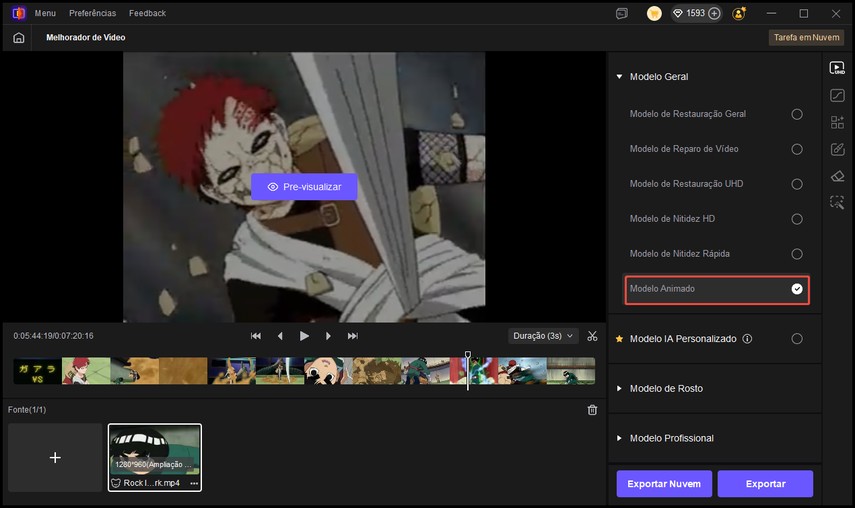Step forward one frame
The width and height of the screenshot is (855, 508).
coord(328,336)
